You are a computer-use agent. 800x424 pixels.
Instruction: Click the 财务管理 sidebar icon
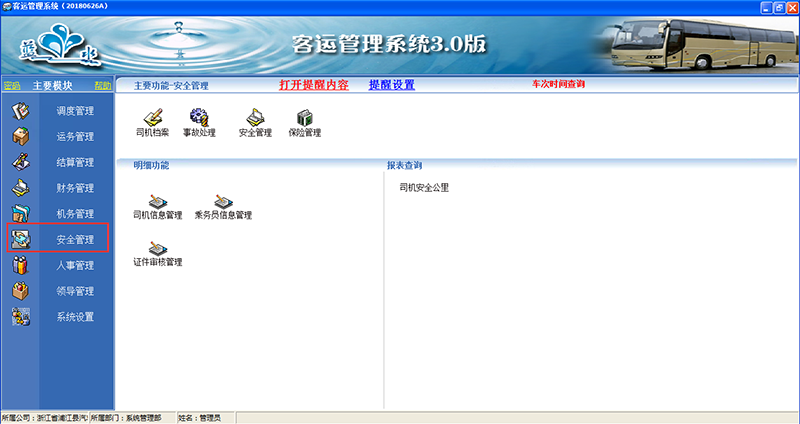20,188
